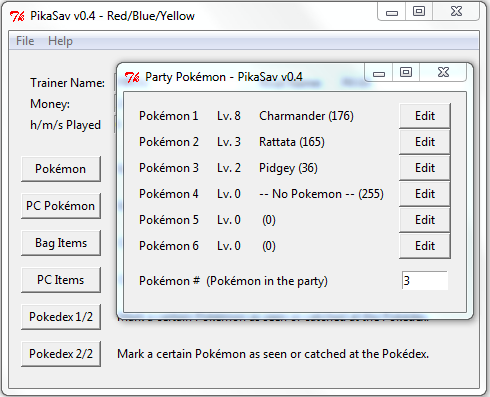490x397 pixels.
Task: Close the Party Pokémon window
Action: point(443,72)
